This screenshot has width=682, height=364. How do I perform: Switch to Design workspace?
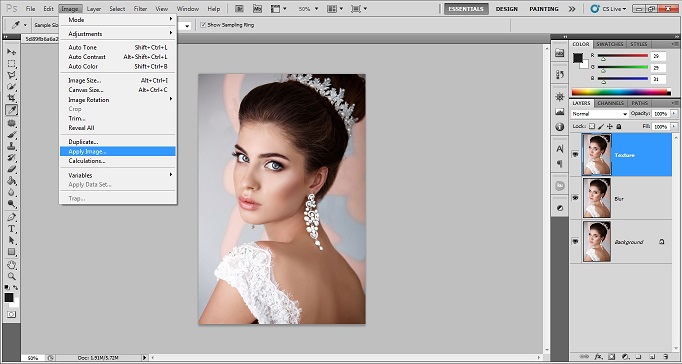pos(507,9)
